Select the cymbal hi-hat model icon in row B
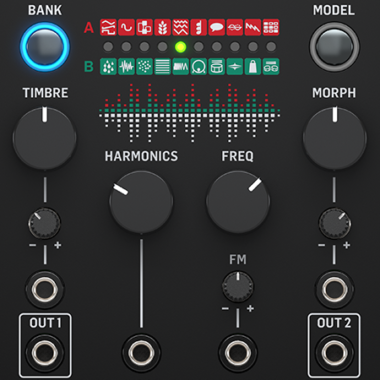Screen dimensions: 380x380 [x=235, y=66]
